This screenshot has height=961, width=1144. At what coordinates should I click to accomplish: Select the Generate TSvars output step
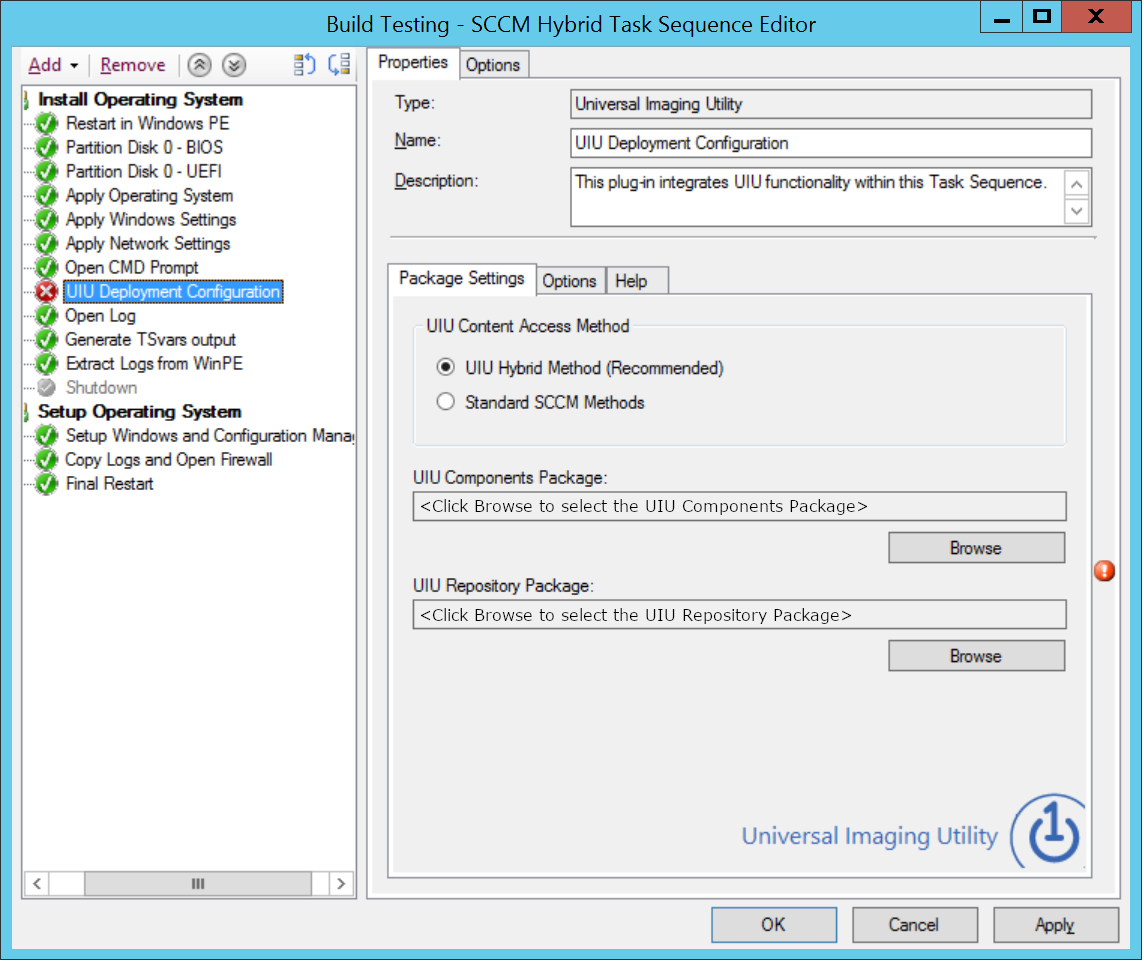coord(150,340)
